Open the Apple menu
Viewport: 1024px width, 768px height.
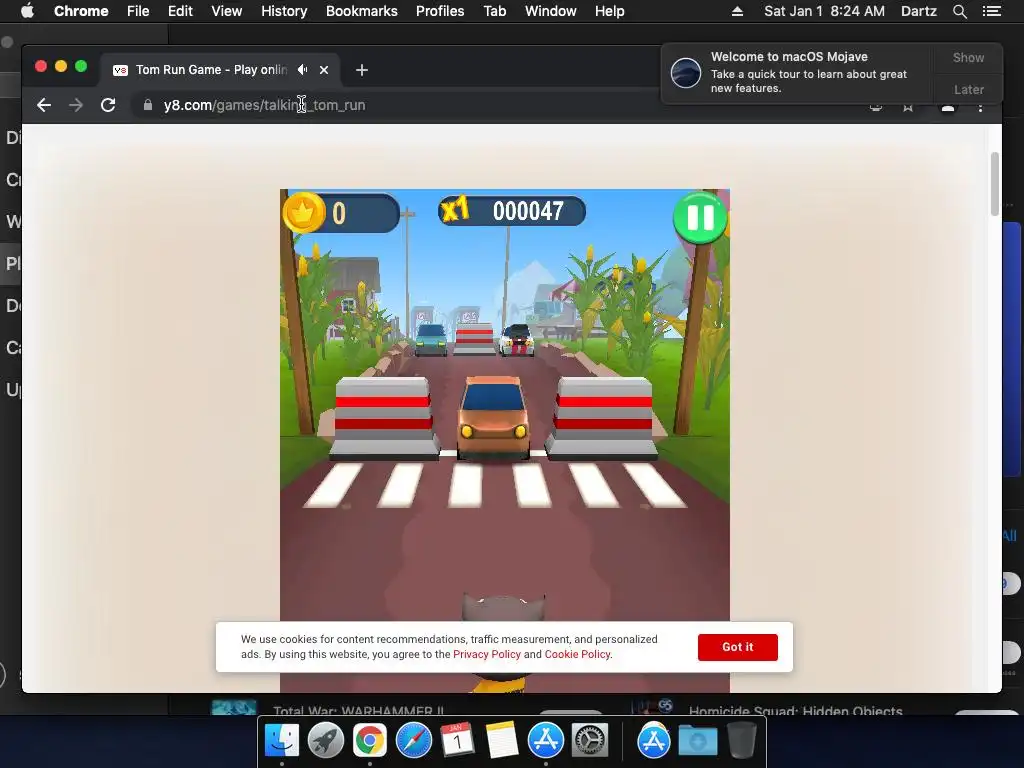click(27, 11)
